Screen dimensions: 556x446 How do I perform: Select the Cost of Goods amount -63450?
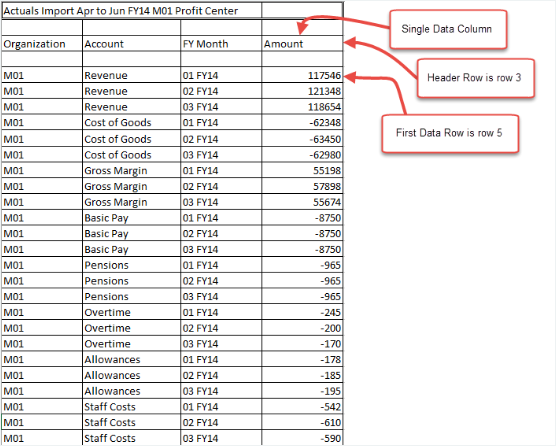pos(302,139)
